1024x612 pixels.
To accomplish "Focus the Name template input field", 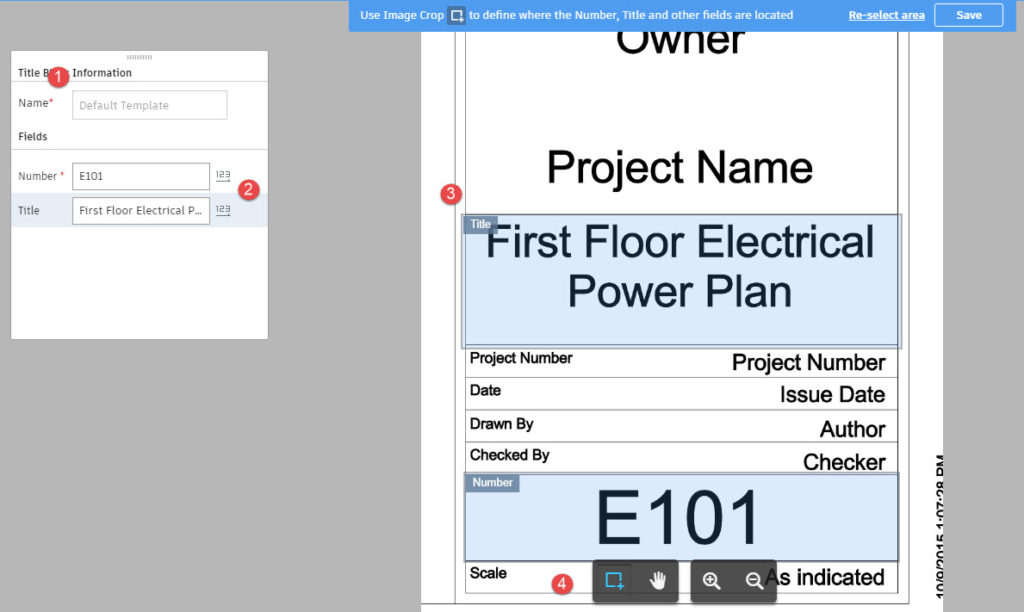I will [149, 105].
